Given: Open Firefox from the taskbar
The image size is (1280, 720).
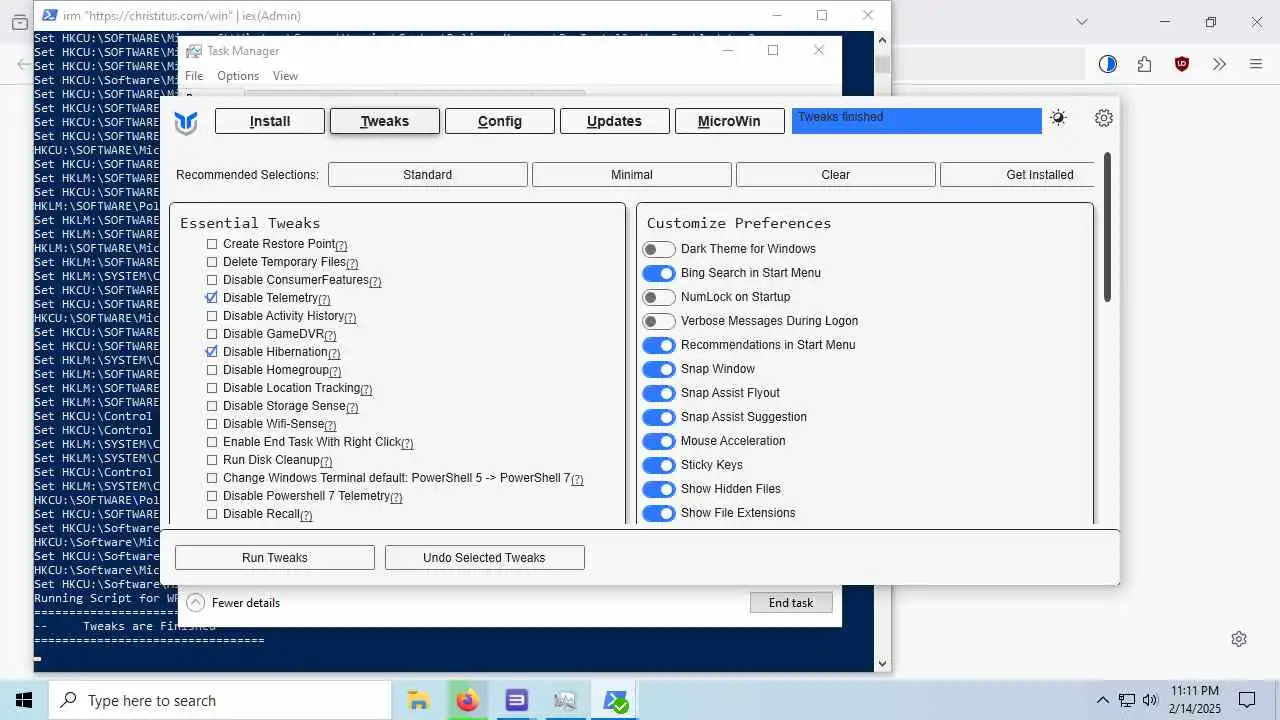Looking at the screenshot, I should point(467,700).
